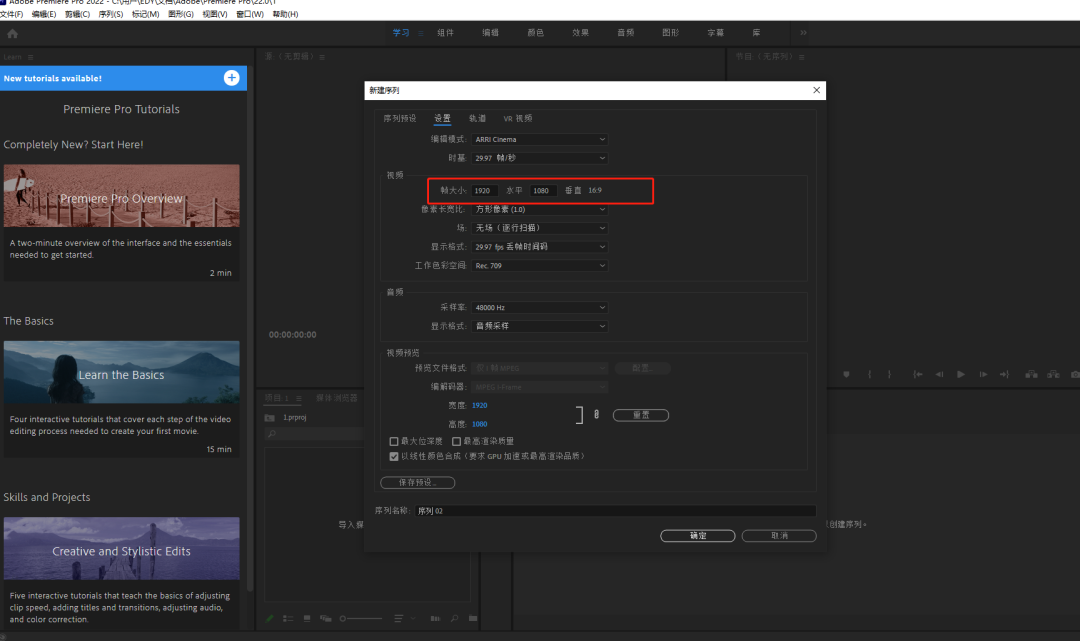Open the Project panel hamburger menu

pos(298,398)
